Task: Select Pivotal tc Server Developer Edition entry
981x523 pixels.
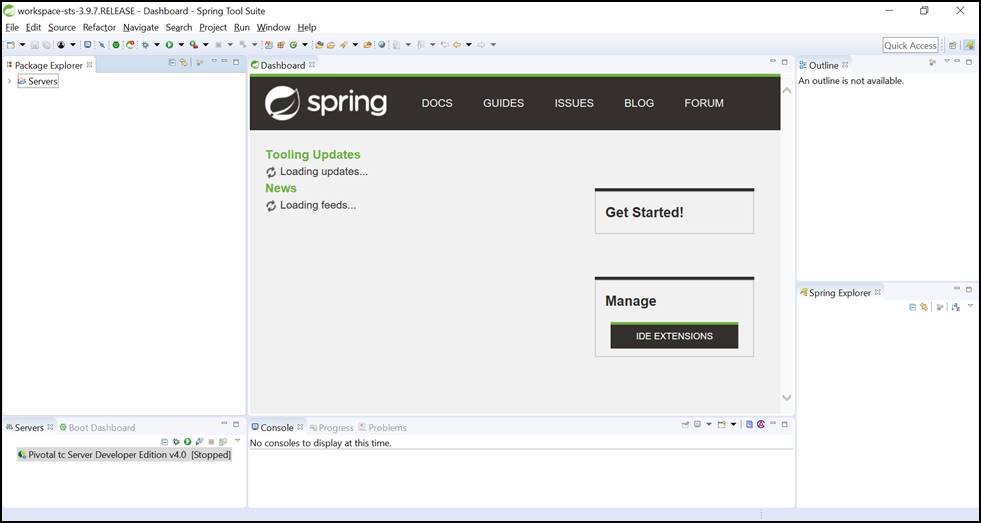Action: (125, 455)
